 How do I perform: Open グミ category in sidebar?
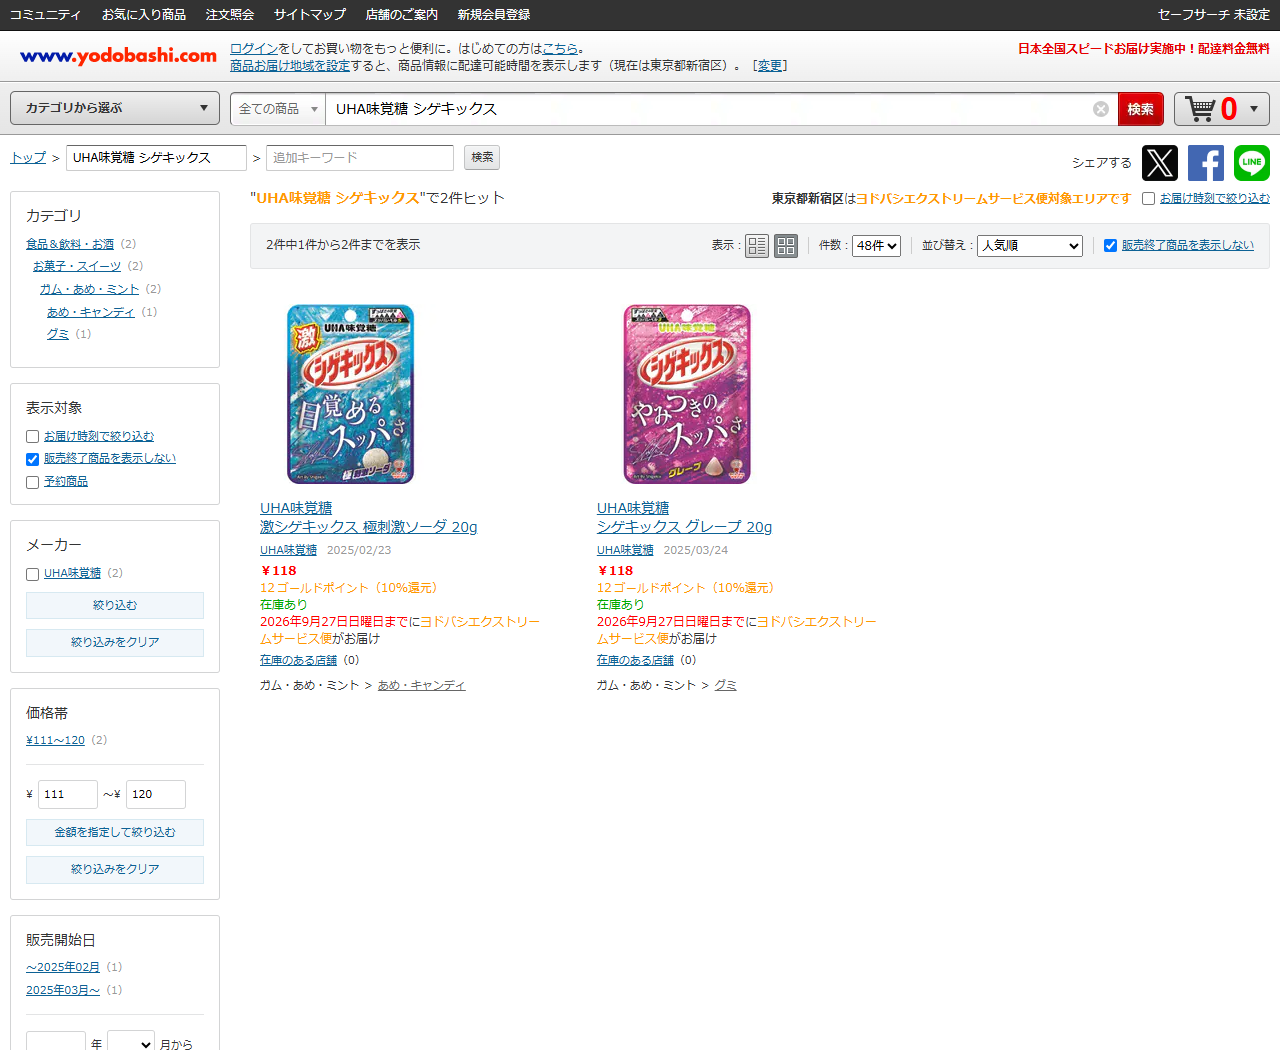point(58,334)
